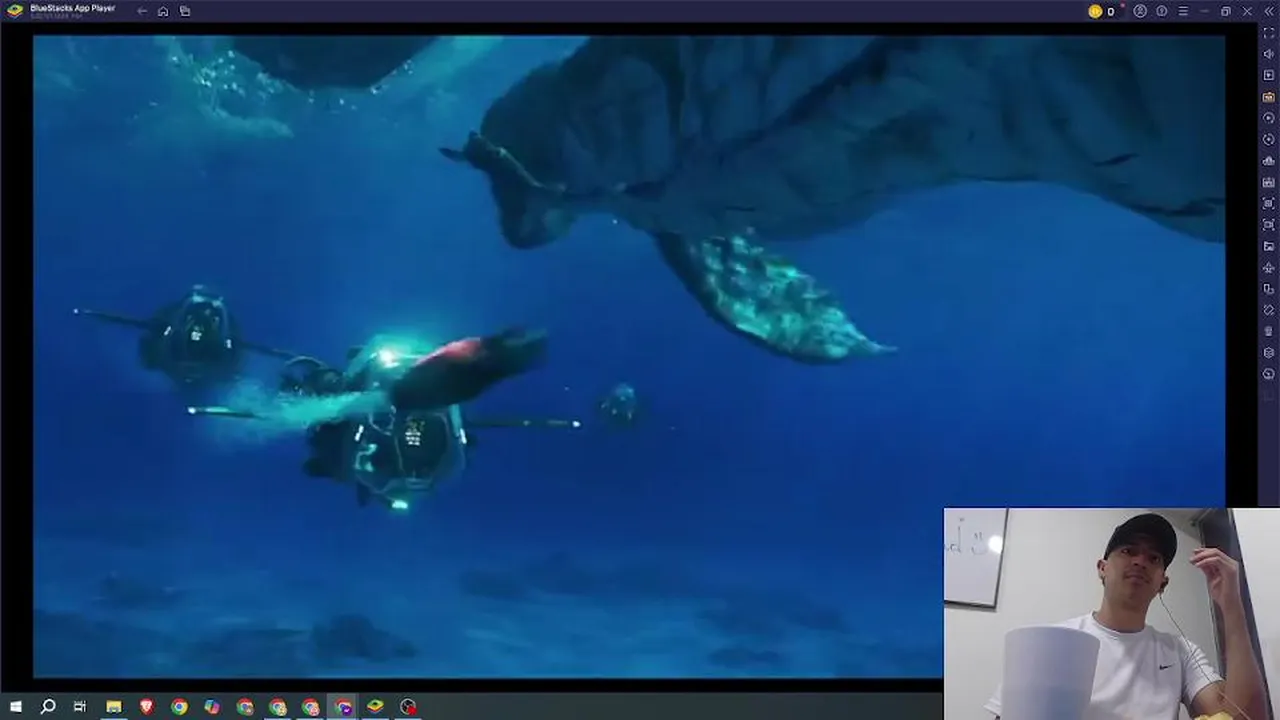
Task: Open the recent apps tabs icon
Action: [x=185, y=11]
